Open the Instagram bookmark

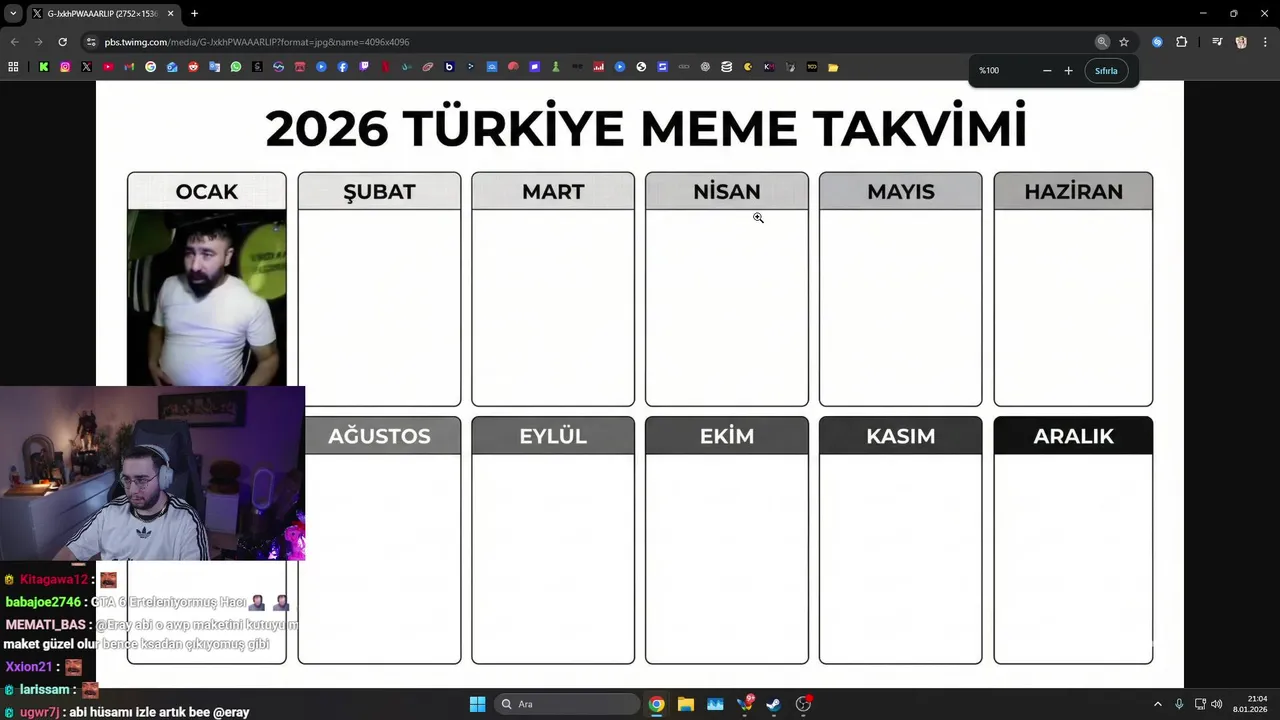[x=65, y=67]
